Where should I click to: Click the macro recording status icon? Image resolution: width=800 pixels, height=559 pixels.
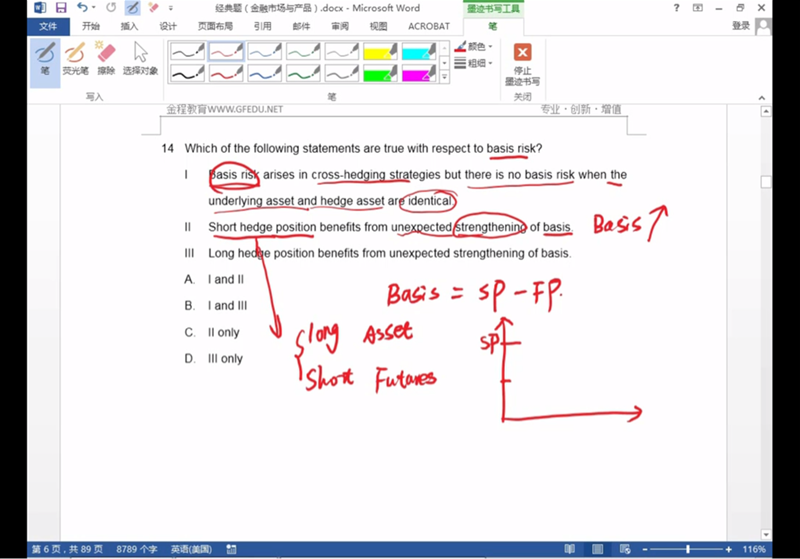[x=231, y=549]
